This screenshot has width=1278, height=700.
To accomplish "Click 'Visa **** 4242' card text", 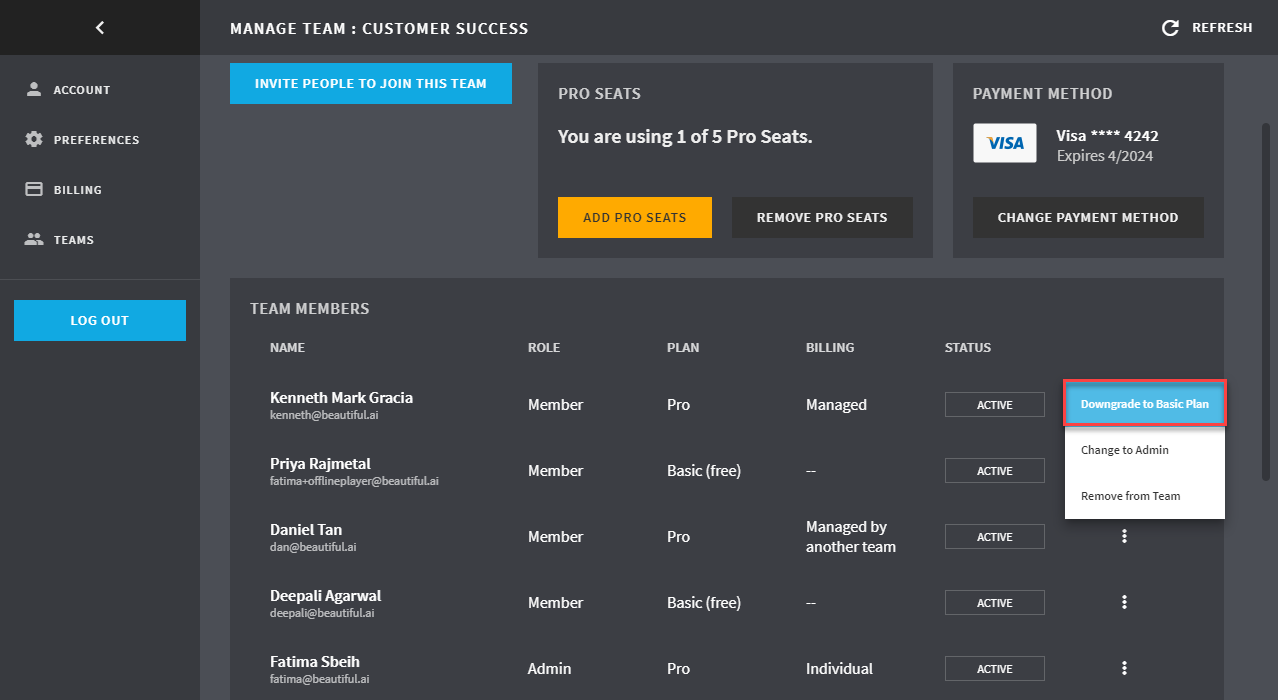I will click(x=1107, y=136).
